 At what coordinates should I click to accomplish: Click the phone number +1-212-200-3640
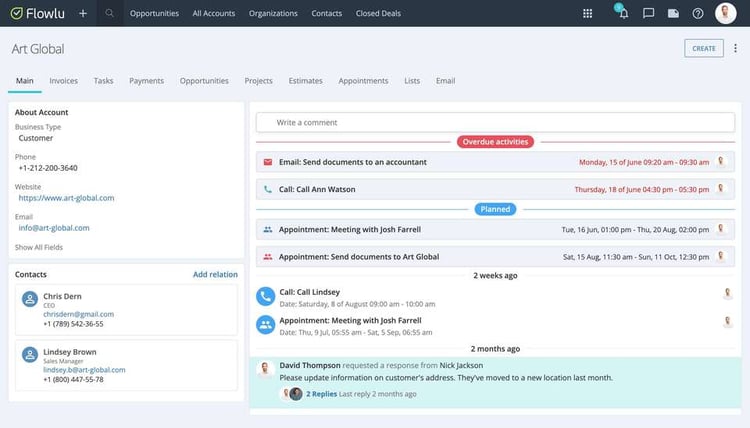[48, 168]
